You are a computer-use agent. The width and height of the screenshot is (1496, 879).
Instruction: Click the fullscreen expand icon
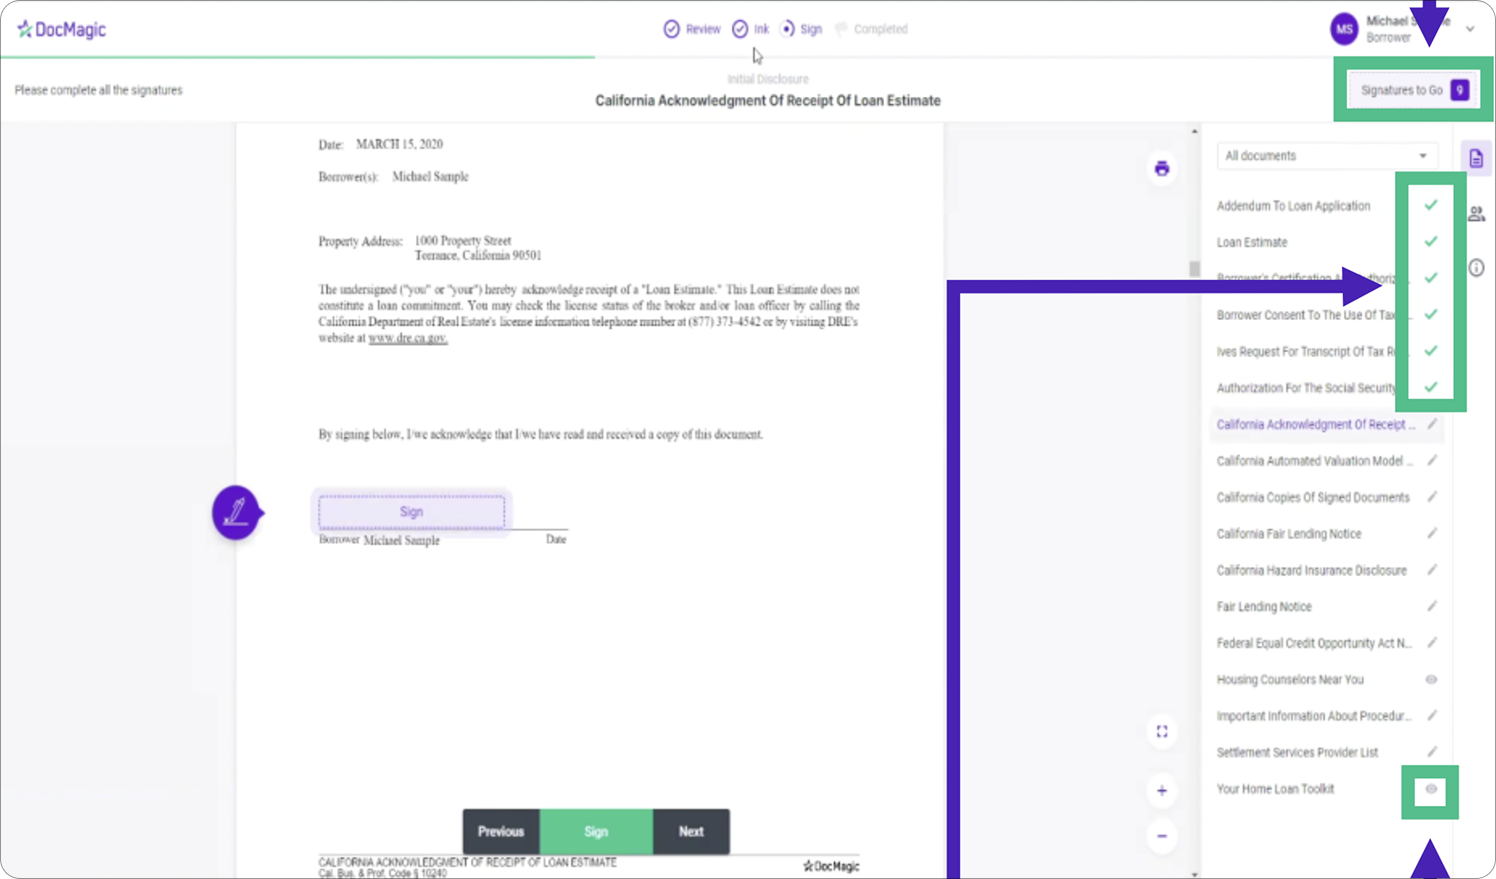(x=1161, y=732)
